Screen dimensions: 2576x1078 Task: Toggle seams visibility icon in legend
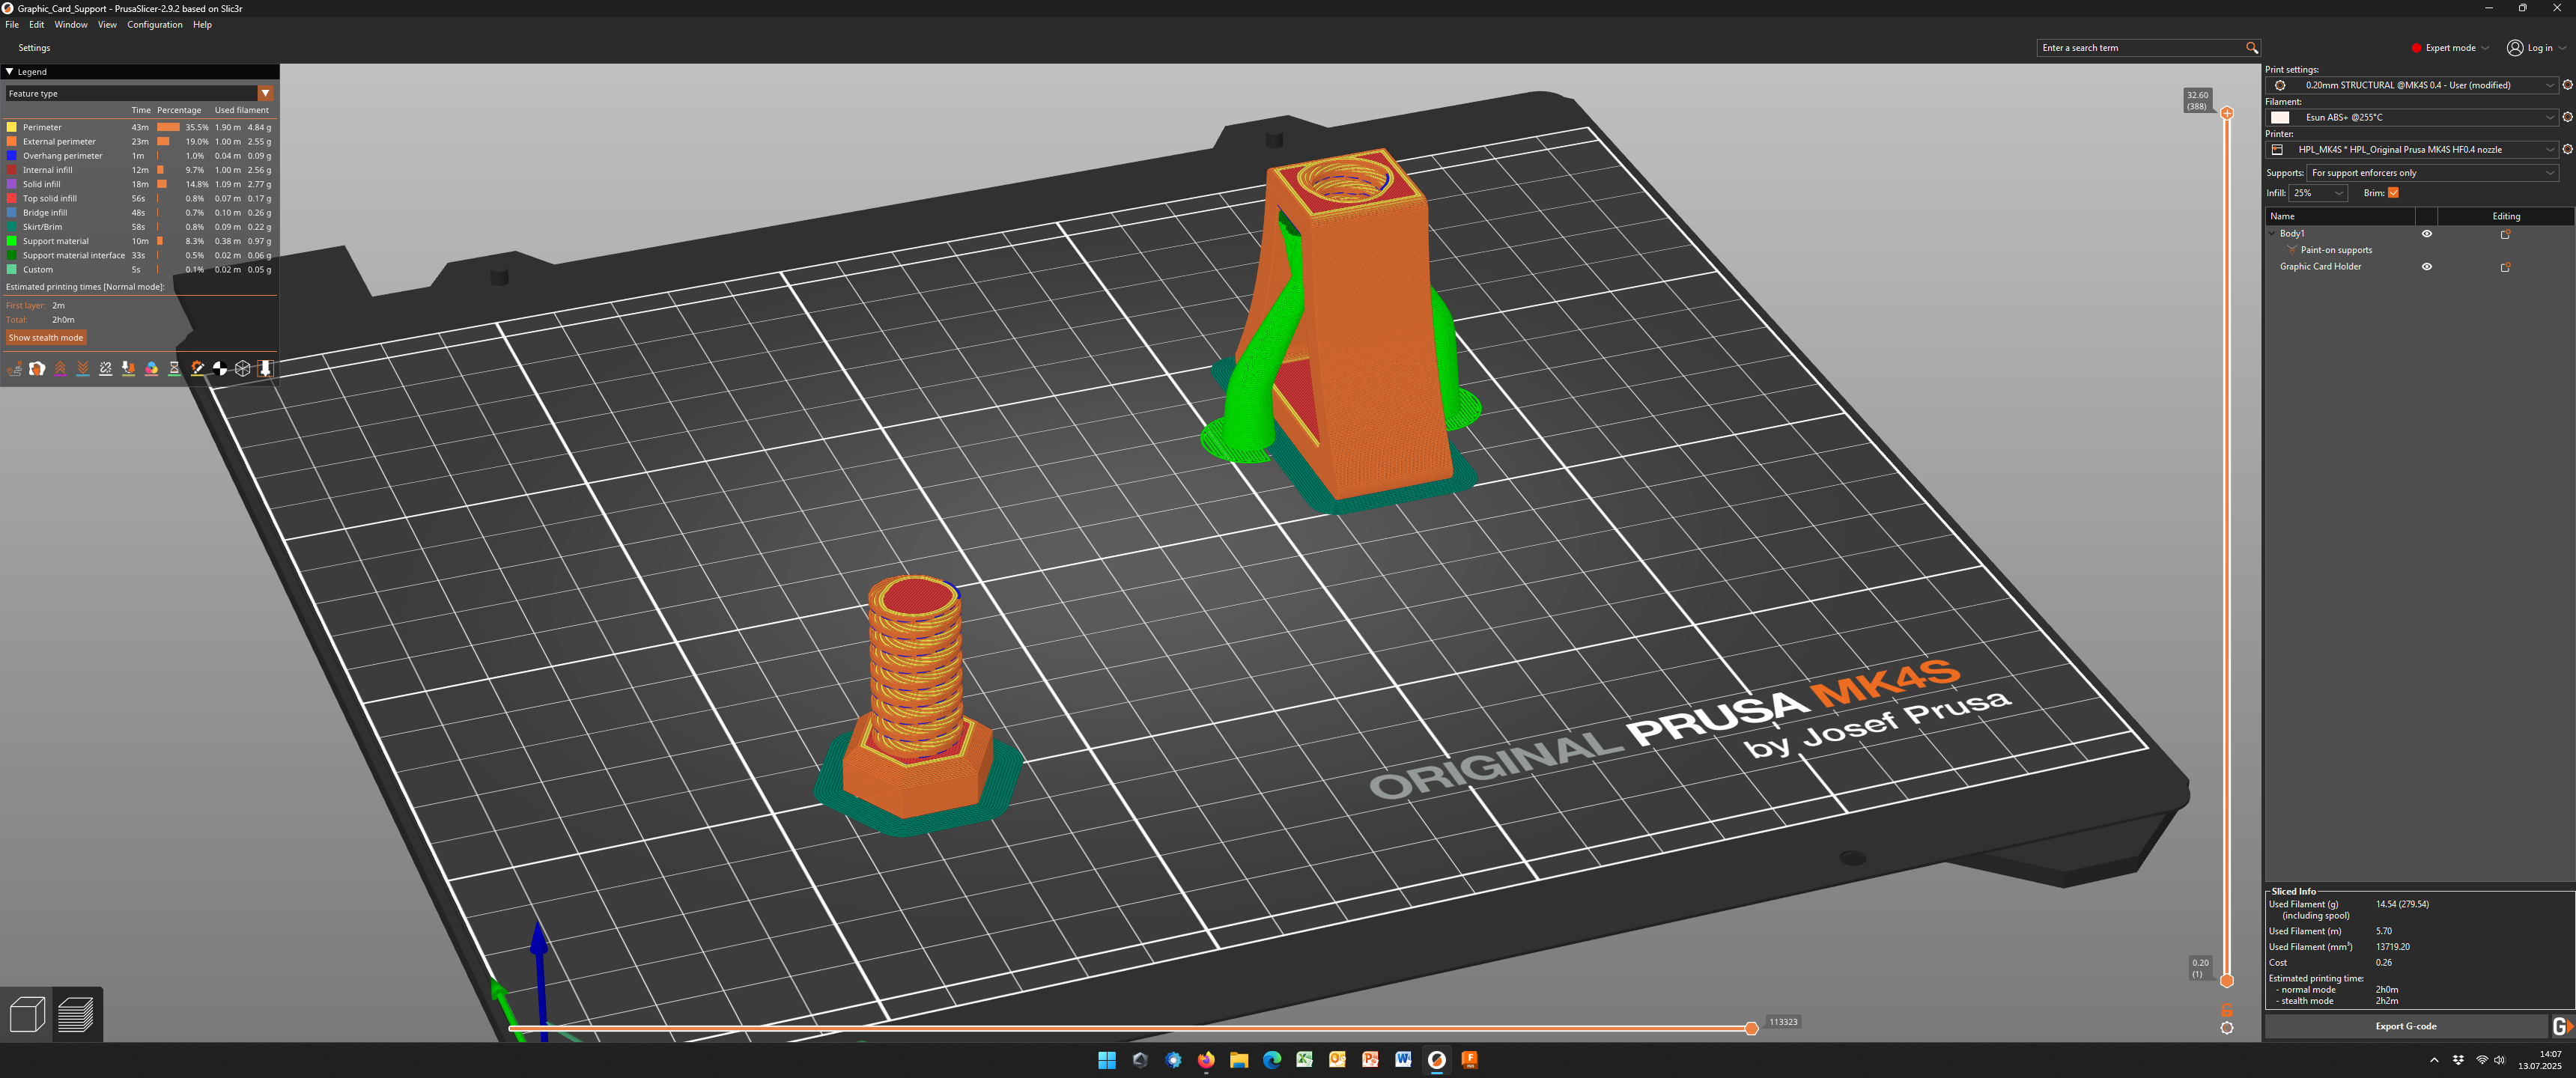pos(106,369)
